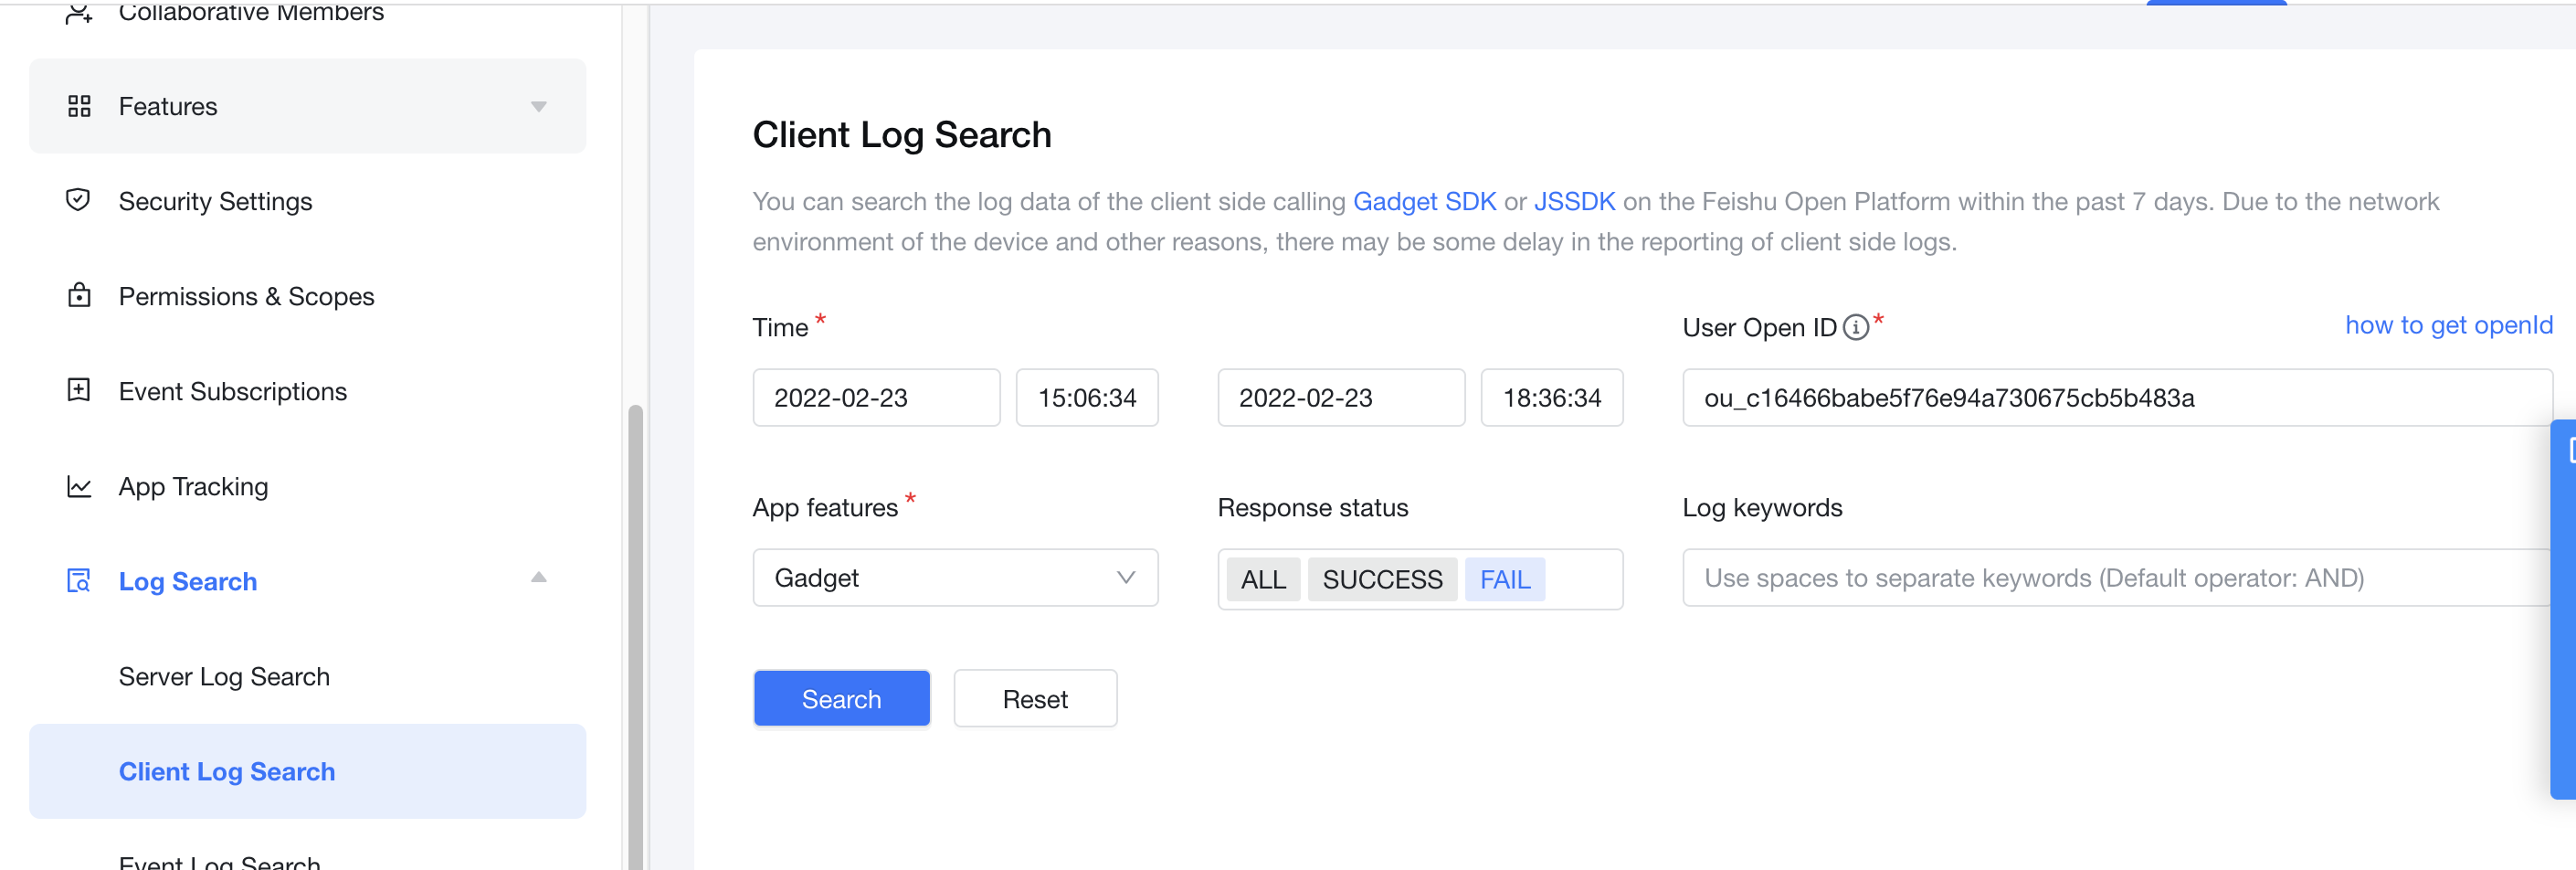Click the Log Search magnifier icon
Screen dimensions: 2576x870
(79, 581)
